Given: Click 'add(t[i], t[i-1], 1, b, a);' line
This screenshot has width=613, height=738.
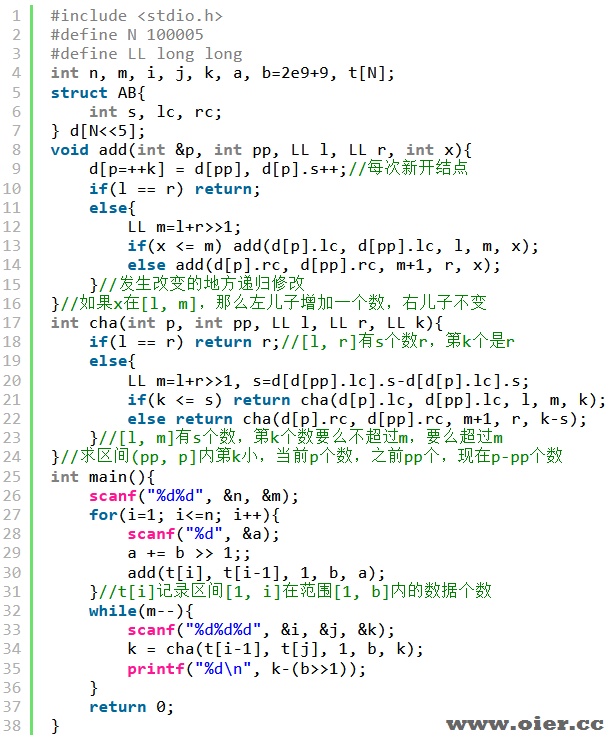Looking at the screenshot, I should click(256, 572).
